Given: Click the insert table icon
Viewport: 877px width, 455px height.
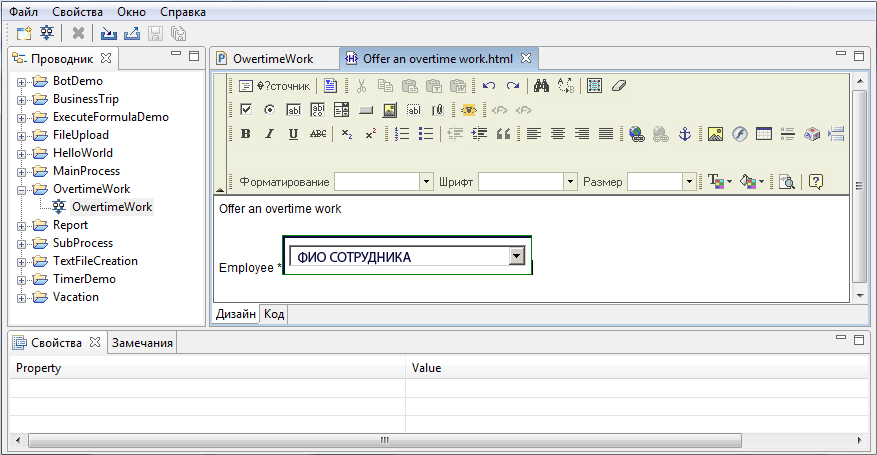Looking at the screenshot, I should point(763,134).
